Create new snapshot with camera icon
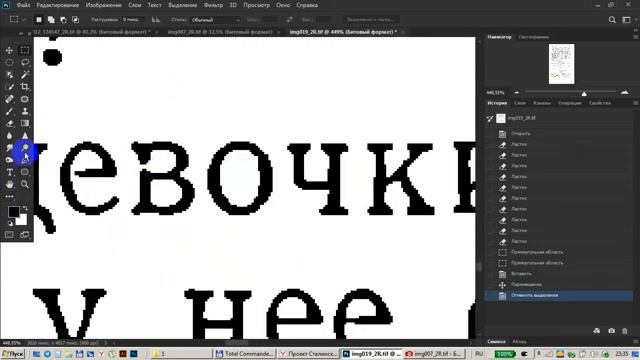The height and width of the screenshot is (360, 640). (611, 331)
